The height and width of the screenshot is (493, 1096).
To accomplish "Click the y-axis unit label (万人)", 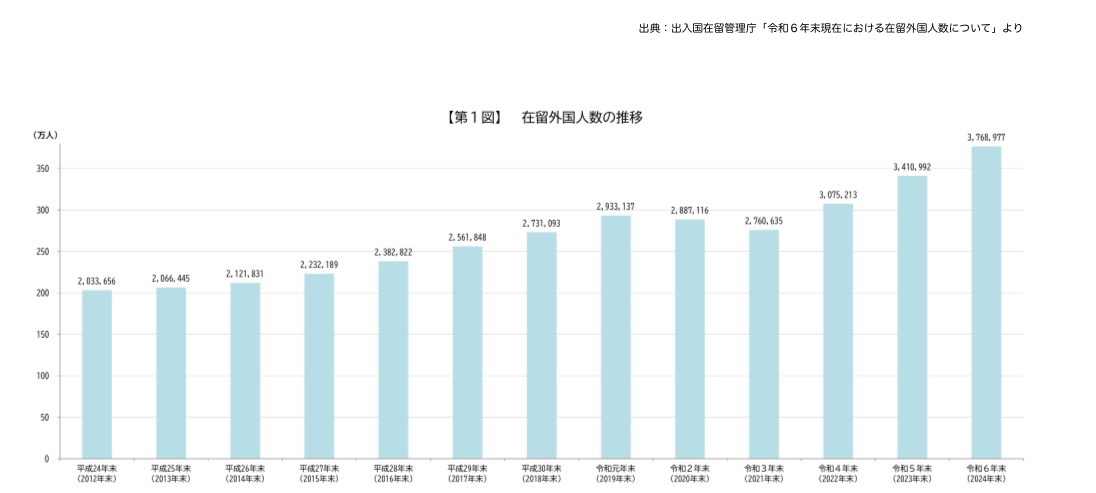I will pos(46,134).
